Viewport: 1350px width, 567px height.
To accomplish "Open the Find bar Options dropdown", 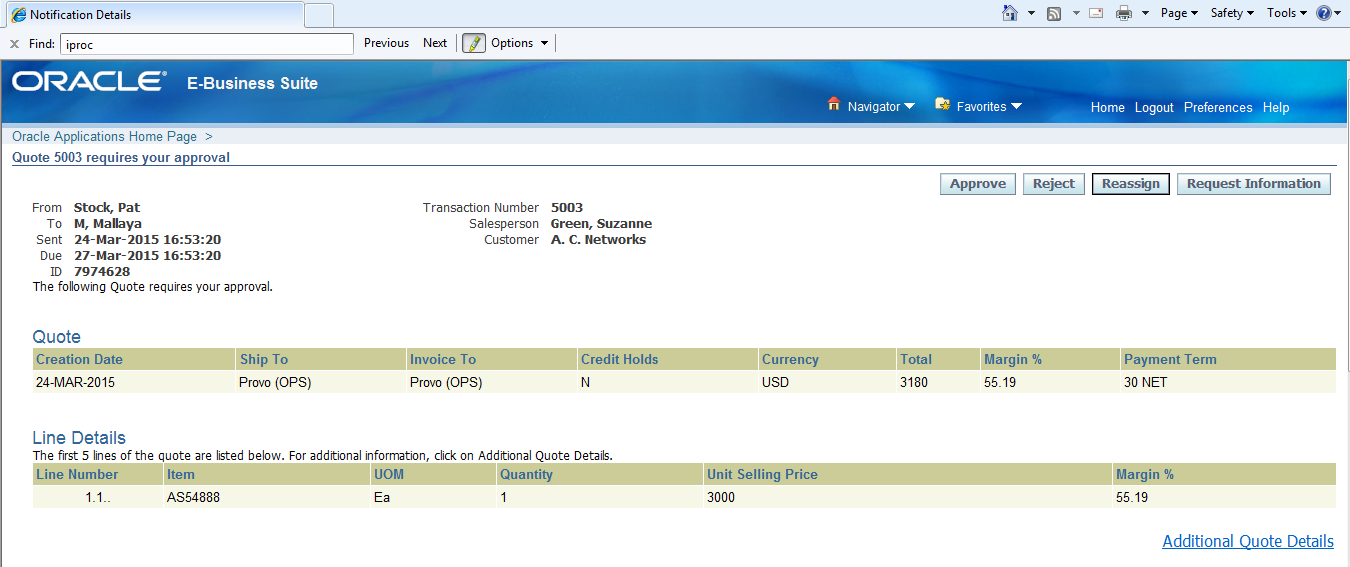I will coord(520,43).
